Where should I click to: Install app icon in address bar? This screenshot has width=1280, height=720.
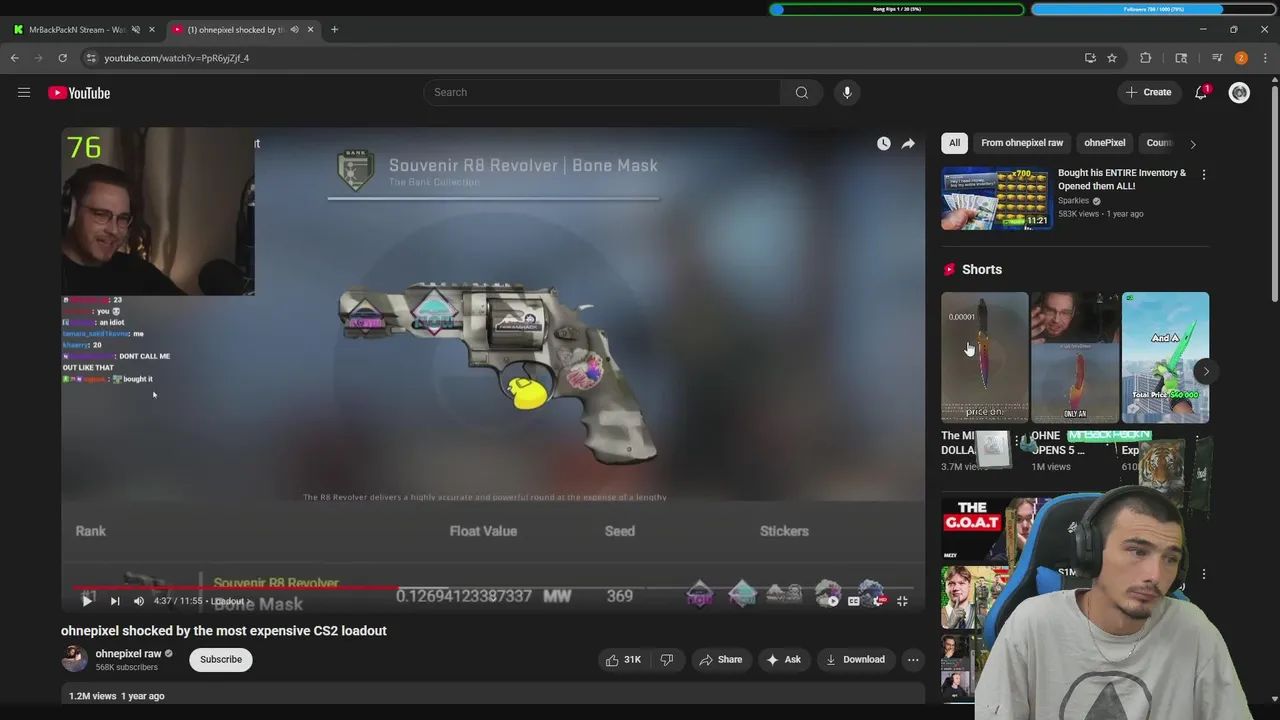click(x=1090, y=58)
